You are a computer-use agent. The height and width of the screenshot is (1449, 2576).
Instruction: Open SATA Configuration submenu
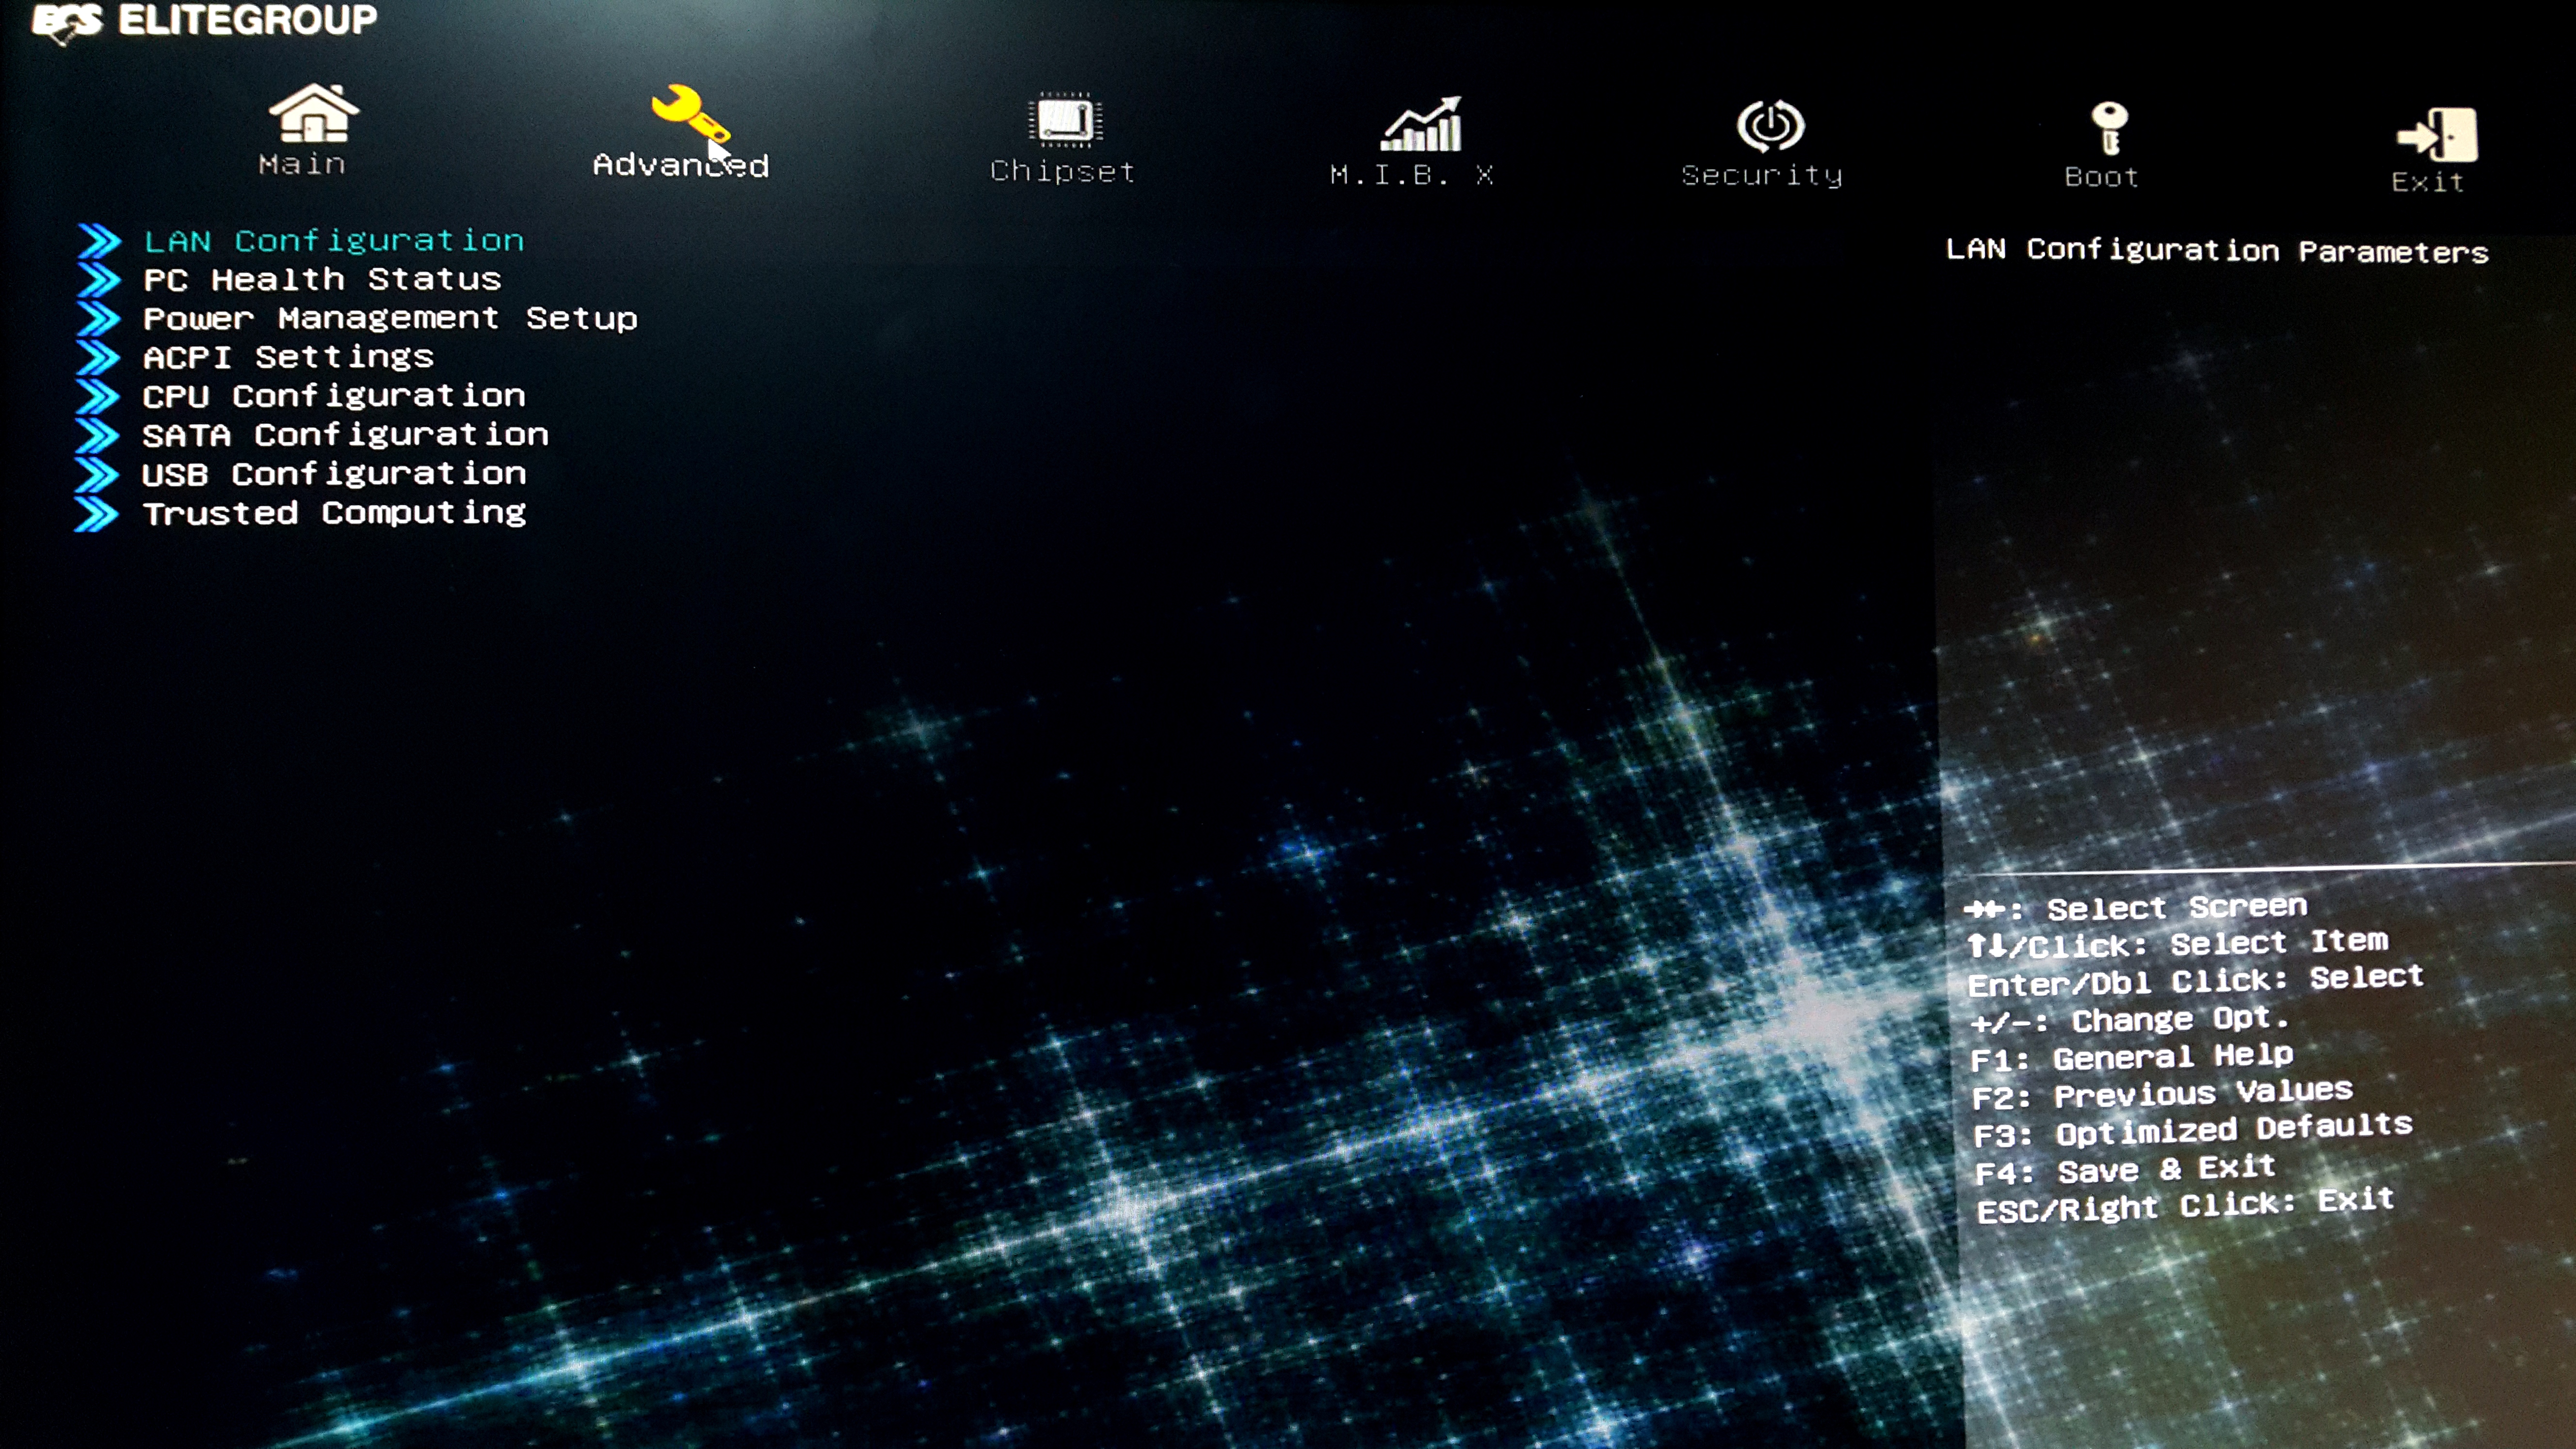pyautogui.click(x=345, y=435)
